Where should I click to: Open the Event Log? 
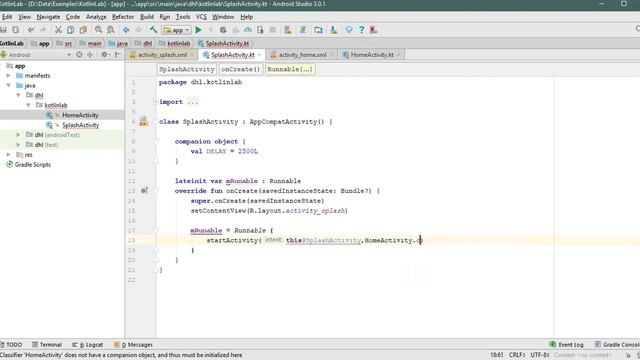click(566, 344)
